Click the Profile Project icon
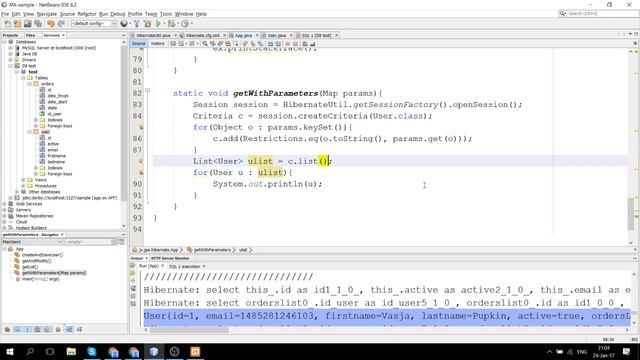The height and width of the screenshot is (360, 640). click(x=185, y=24)
